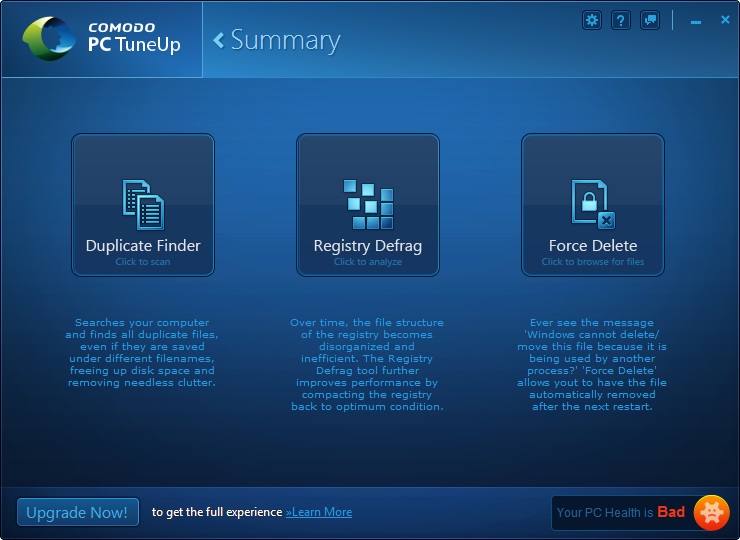
Task: Click the Summary page heading
Action: click(x=286, y=41)
